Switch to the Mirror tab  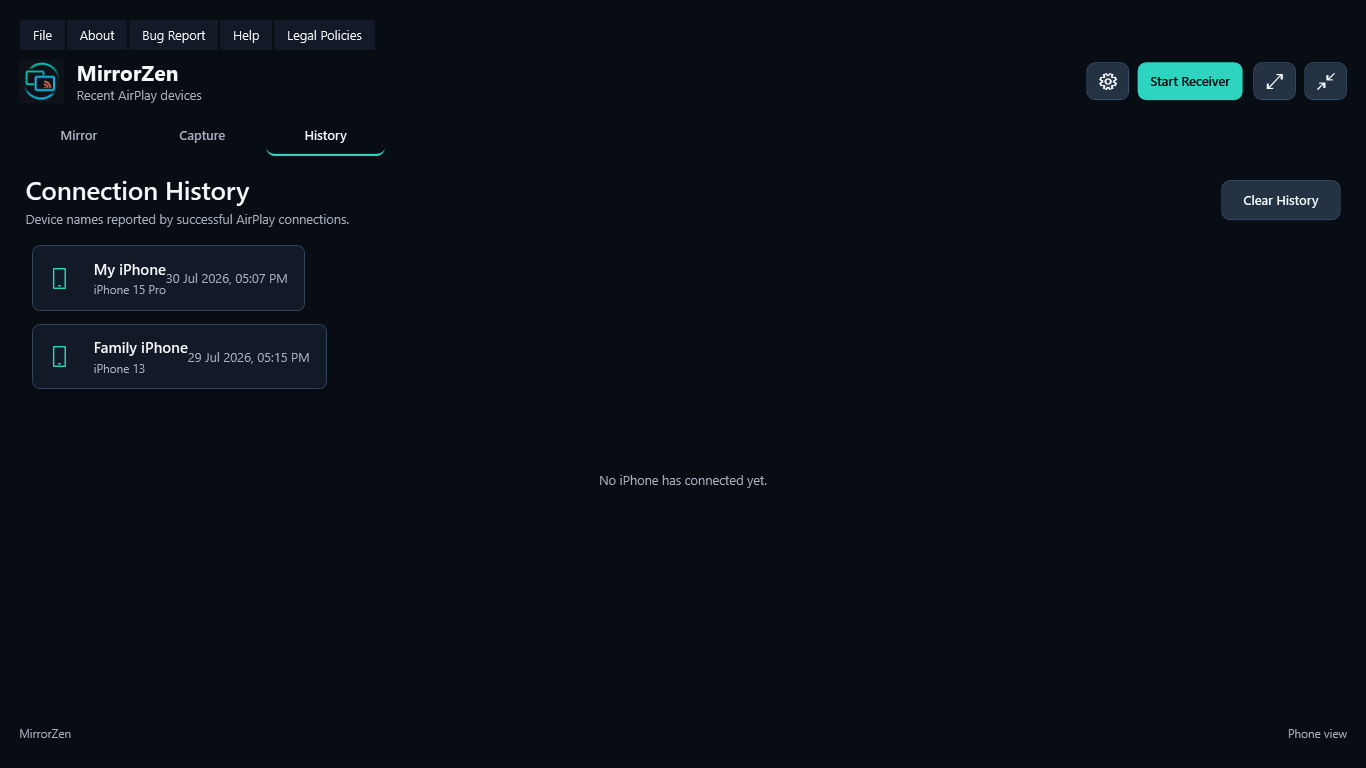click(79, 136)
